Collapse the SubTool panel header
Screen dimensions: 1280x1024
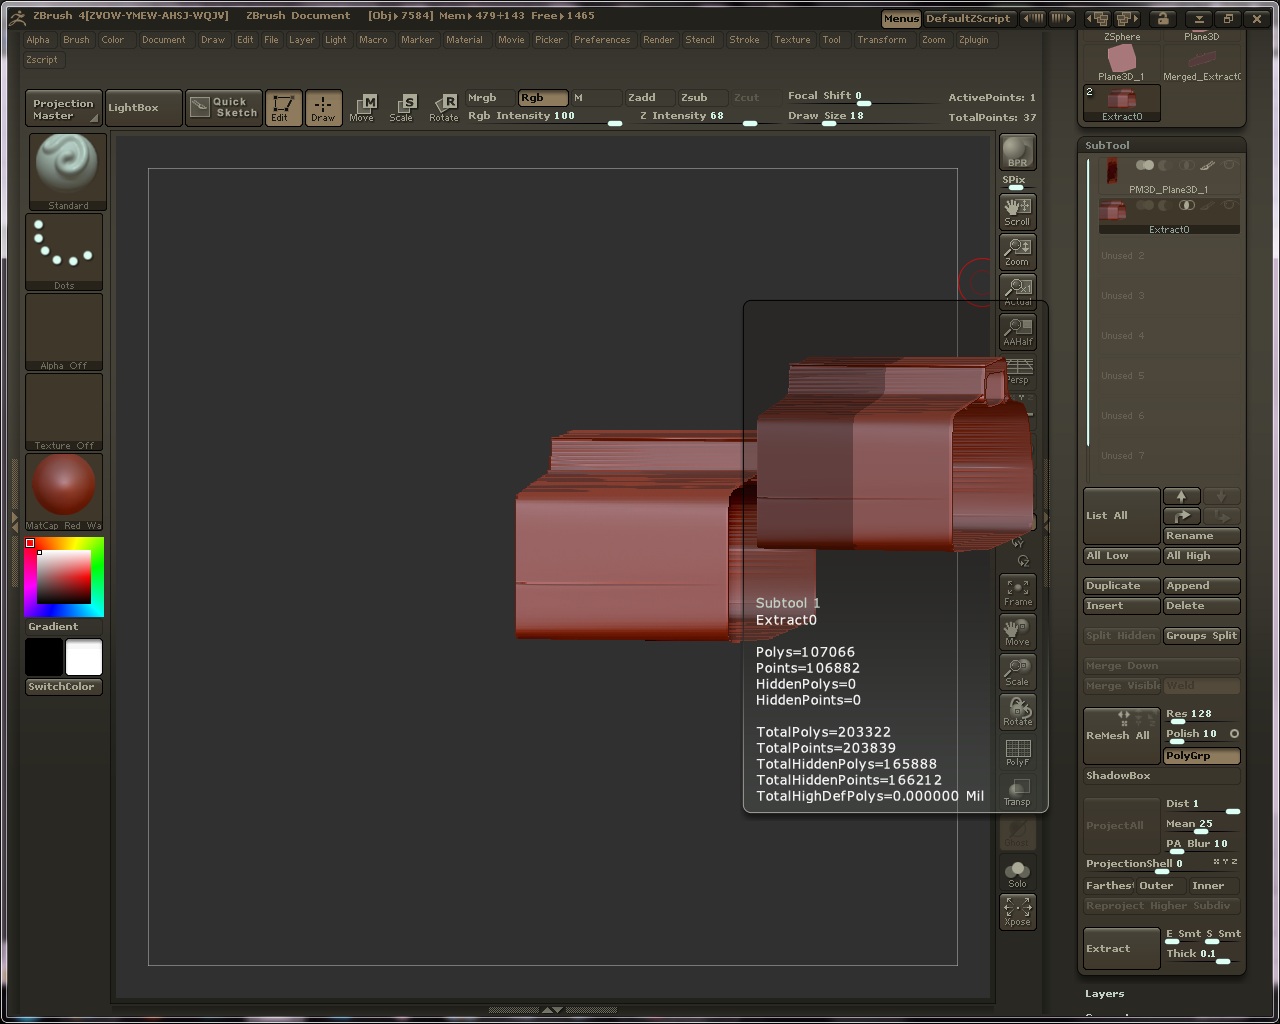(x=1106, y=144)
